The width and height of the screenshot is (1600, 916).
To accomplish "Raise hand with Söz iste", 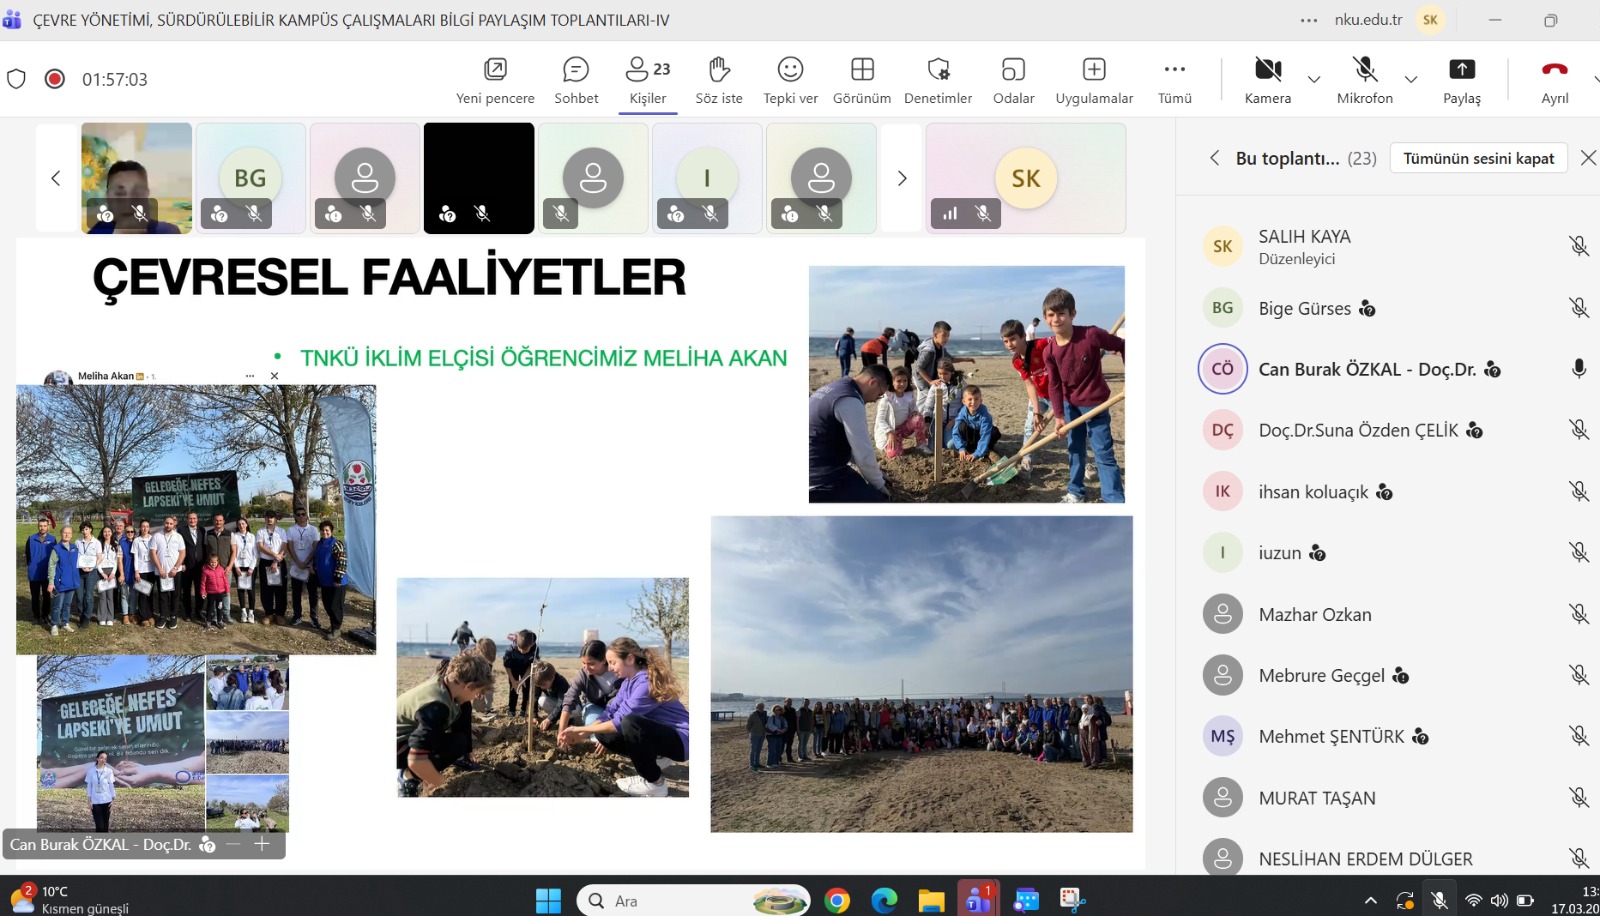I will click(x=719, y=80).
